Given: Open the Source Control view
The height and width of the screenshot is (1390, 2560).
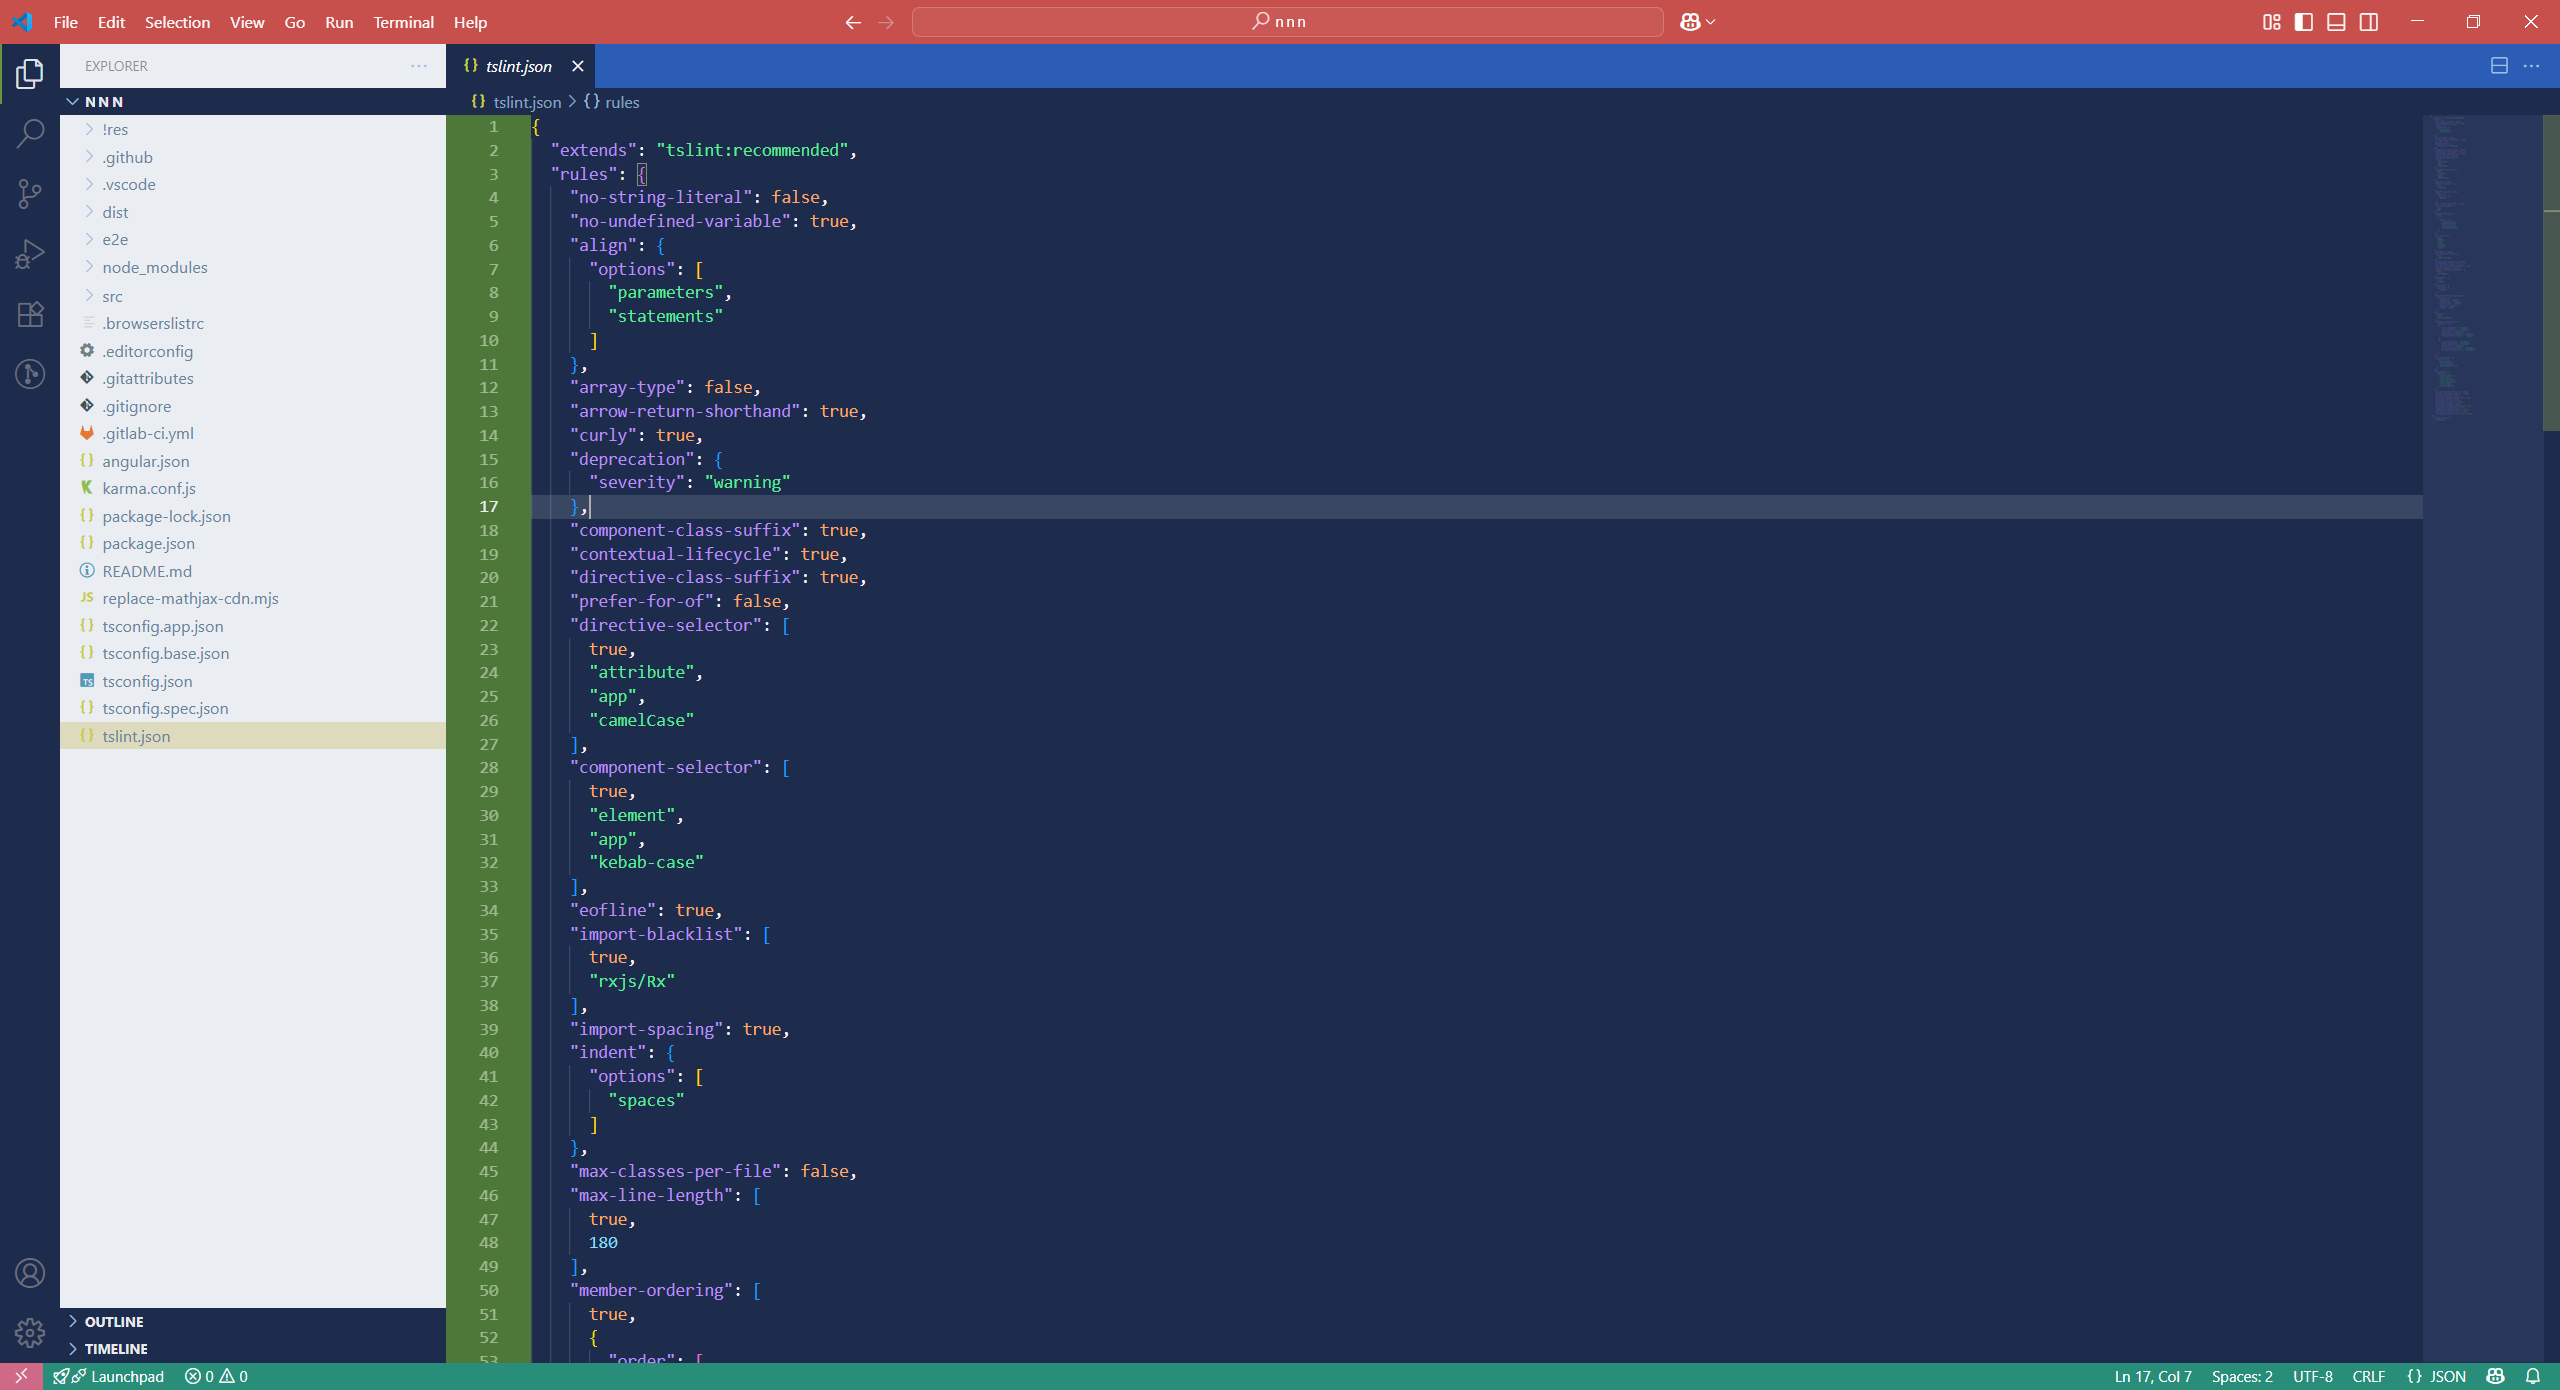Looking at the screenshot, I should point(30,193).
